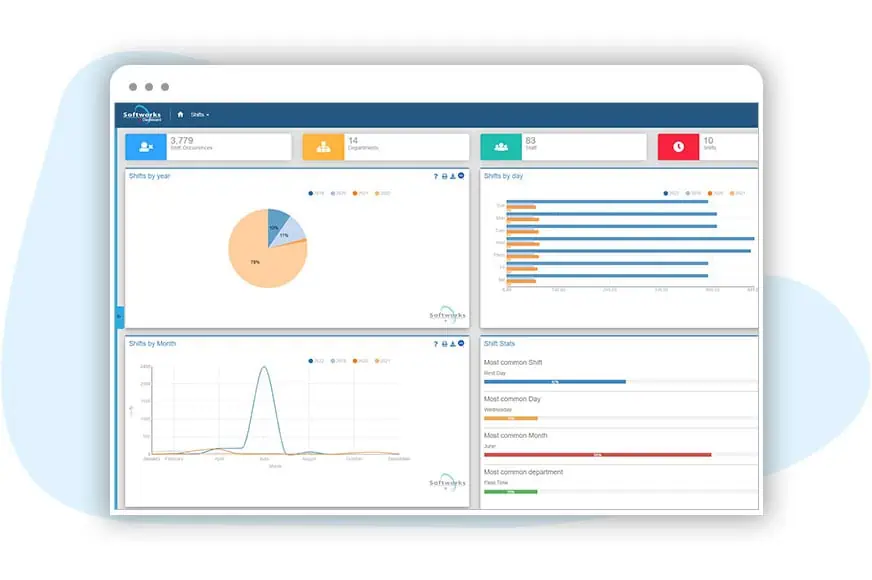The width and height of the screenshot is (872, 580).
Task: Click the Softworks Dashboard logo
Action: point(142,115)
